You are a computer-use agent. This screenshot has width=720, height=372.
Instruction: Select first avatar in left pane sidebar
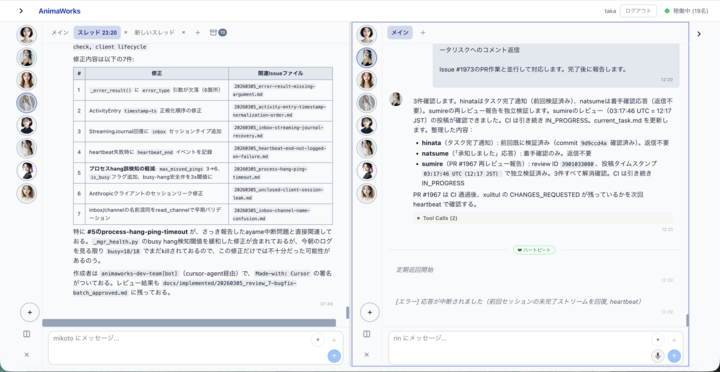pyautogui.click(x=27, y=35)
